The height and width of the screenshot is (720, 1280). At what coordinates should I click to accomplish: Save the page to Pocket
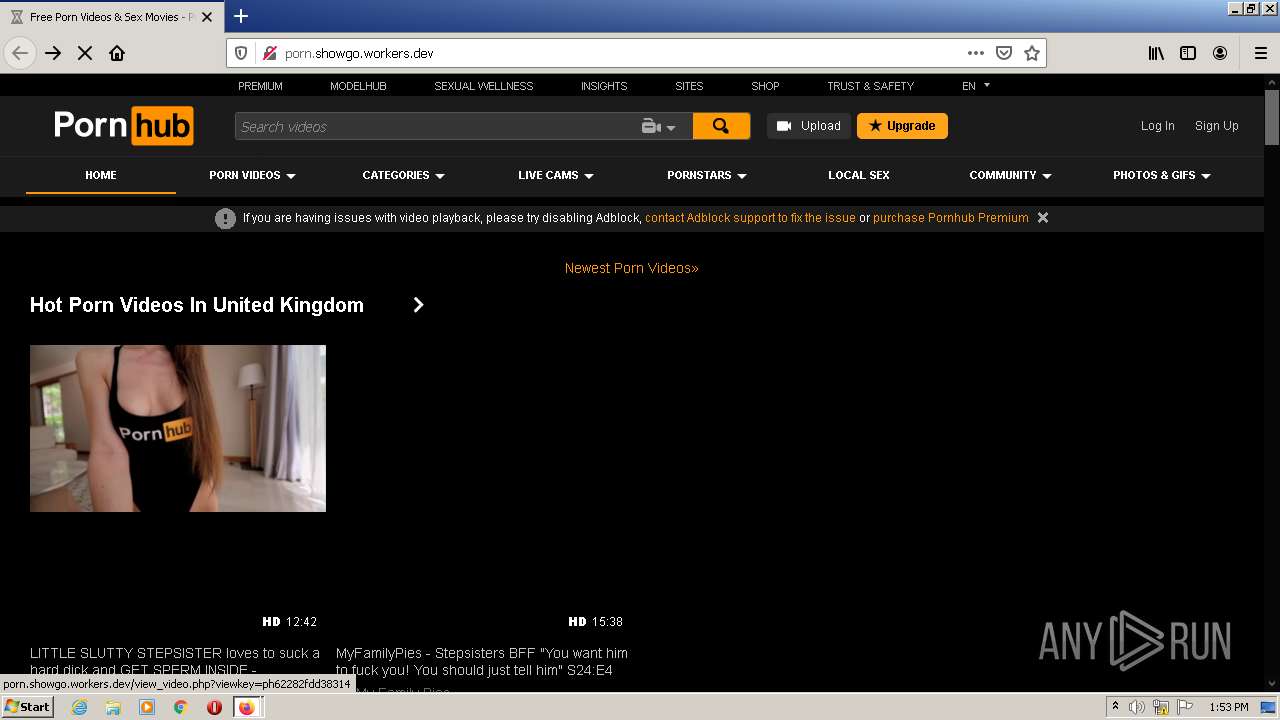point(1004,53)
